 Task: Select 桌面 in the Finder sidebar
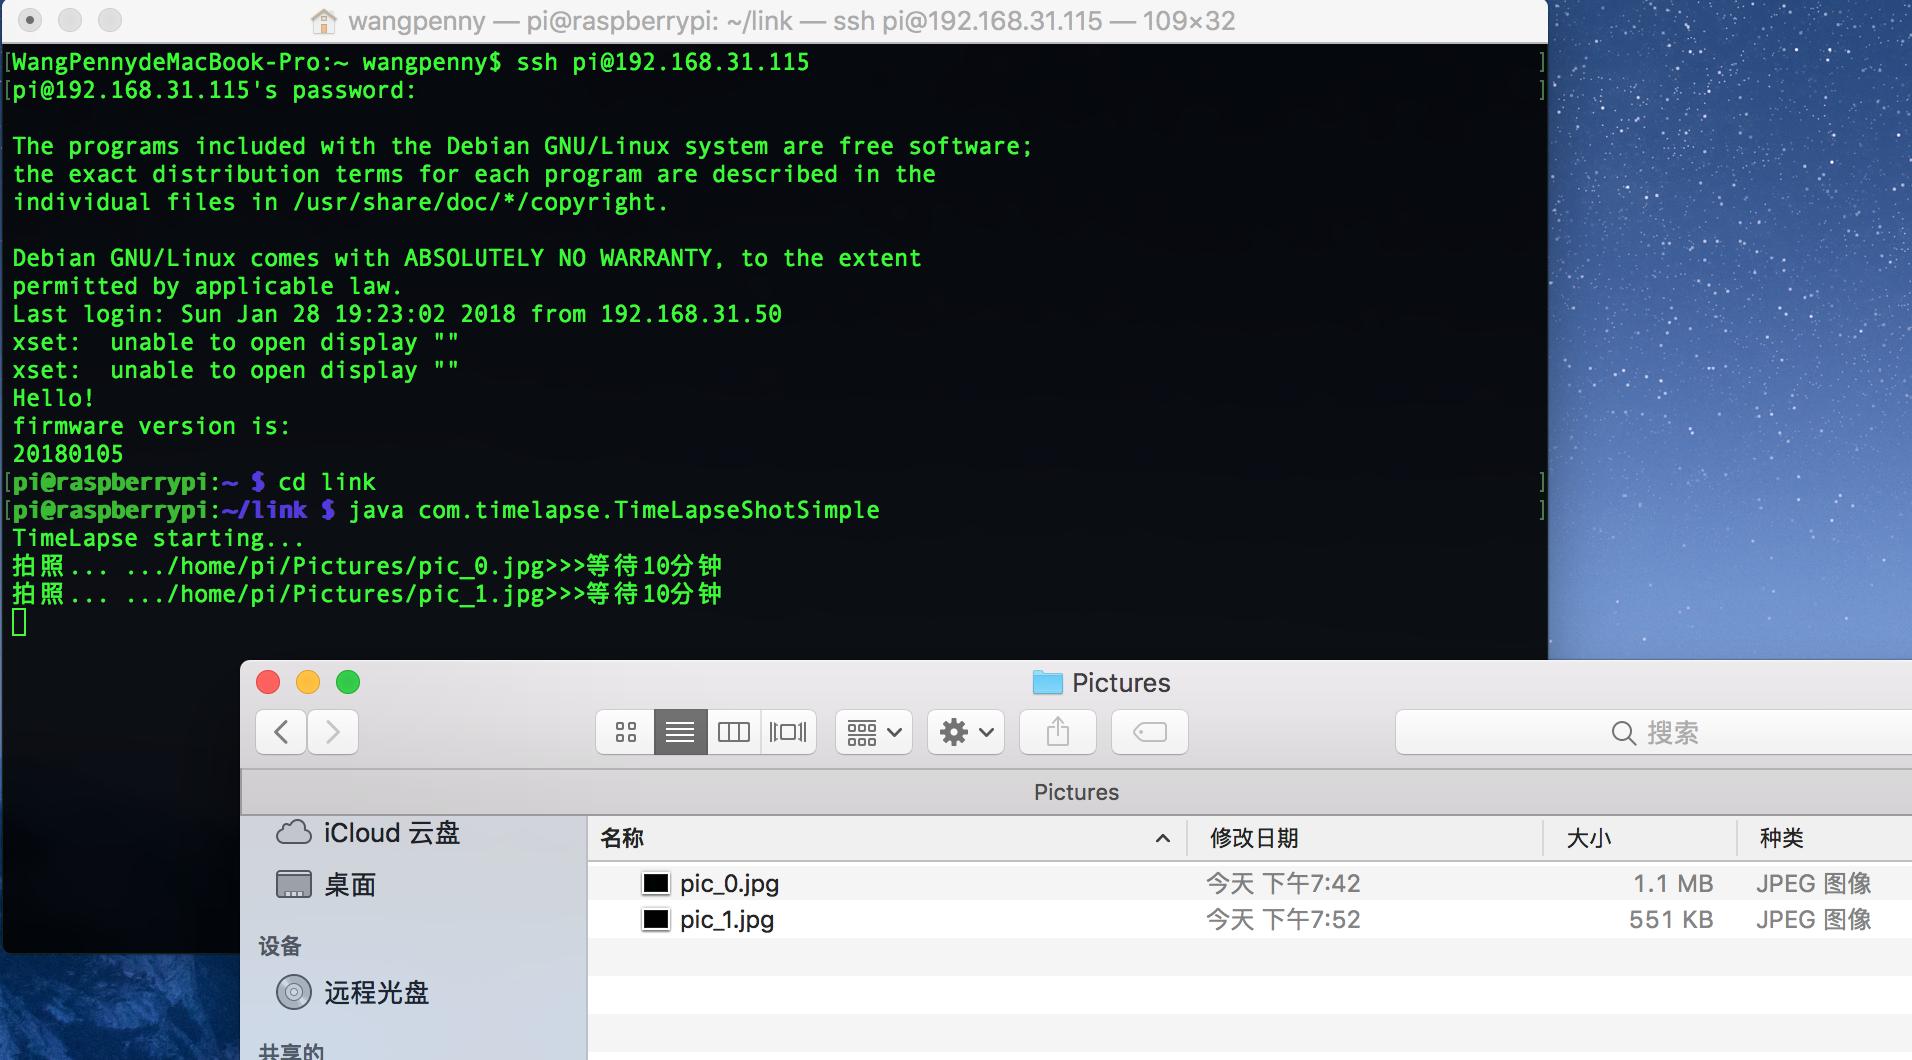(x=349, y=885)
